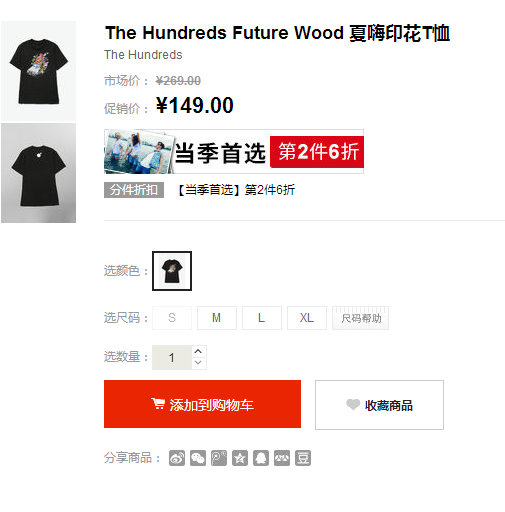The image size is (505, 512).
Task: Share product to Sina Weibo
Action: [x=177, y=458]
